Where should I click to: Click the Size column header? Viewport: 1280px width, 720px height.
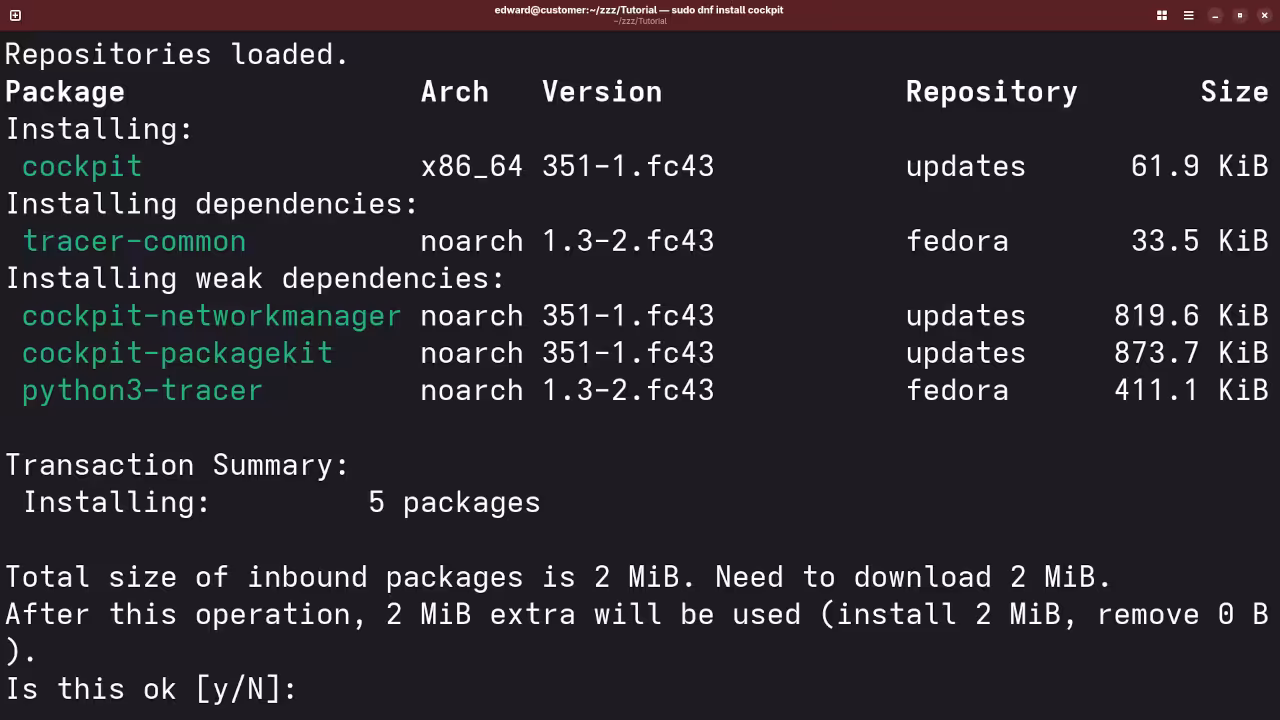tap(1234, 92)
